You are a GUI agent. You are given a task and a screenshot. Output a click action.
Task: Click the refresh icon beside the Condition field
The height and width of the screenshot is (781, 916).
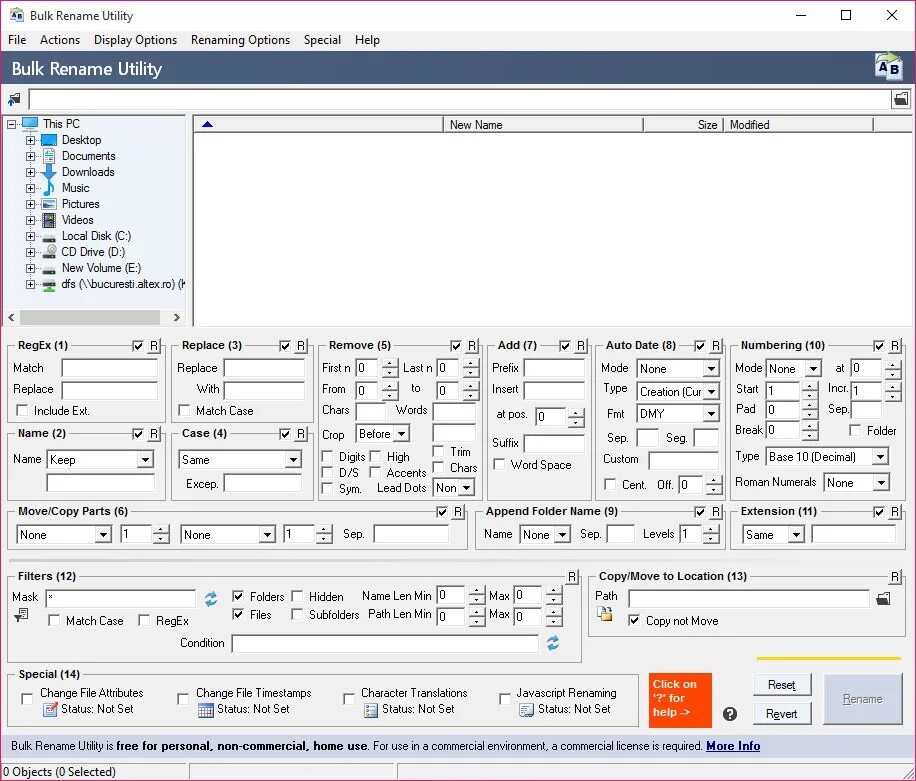click(x=553, y=643)
